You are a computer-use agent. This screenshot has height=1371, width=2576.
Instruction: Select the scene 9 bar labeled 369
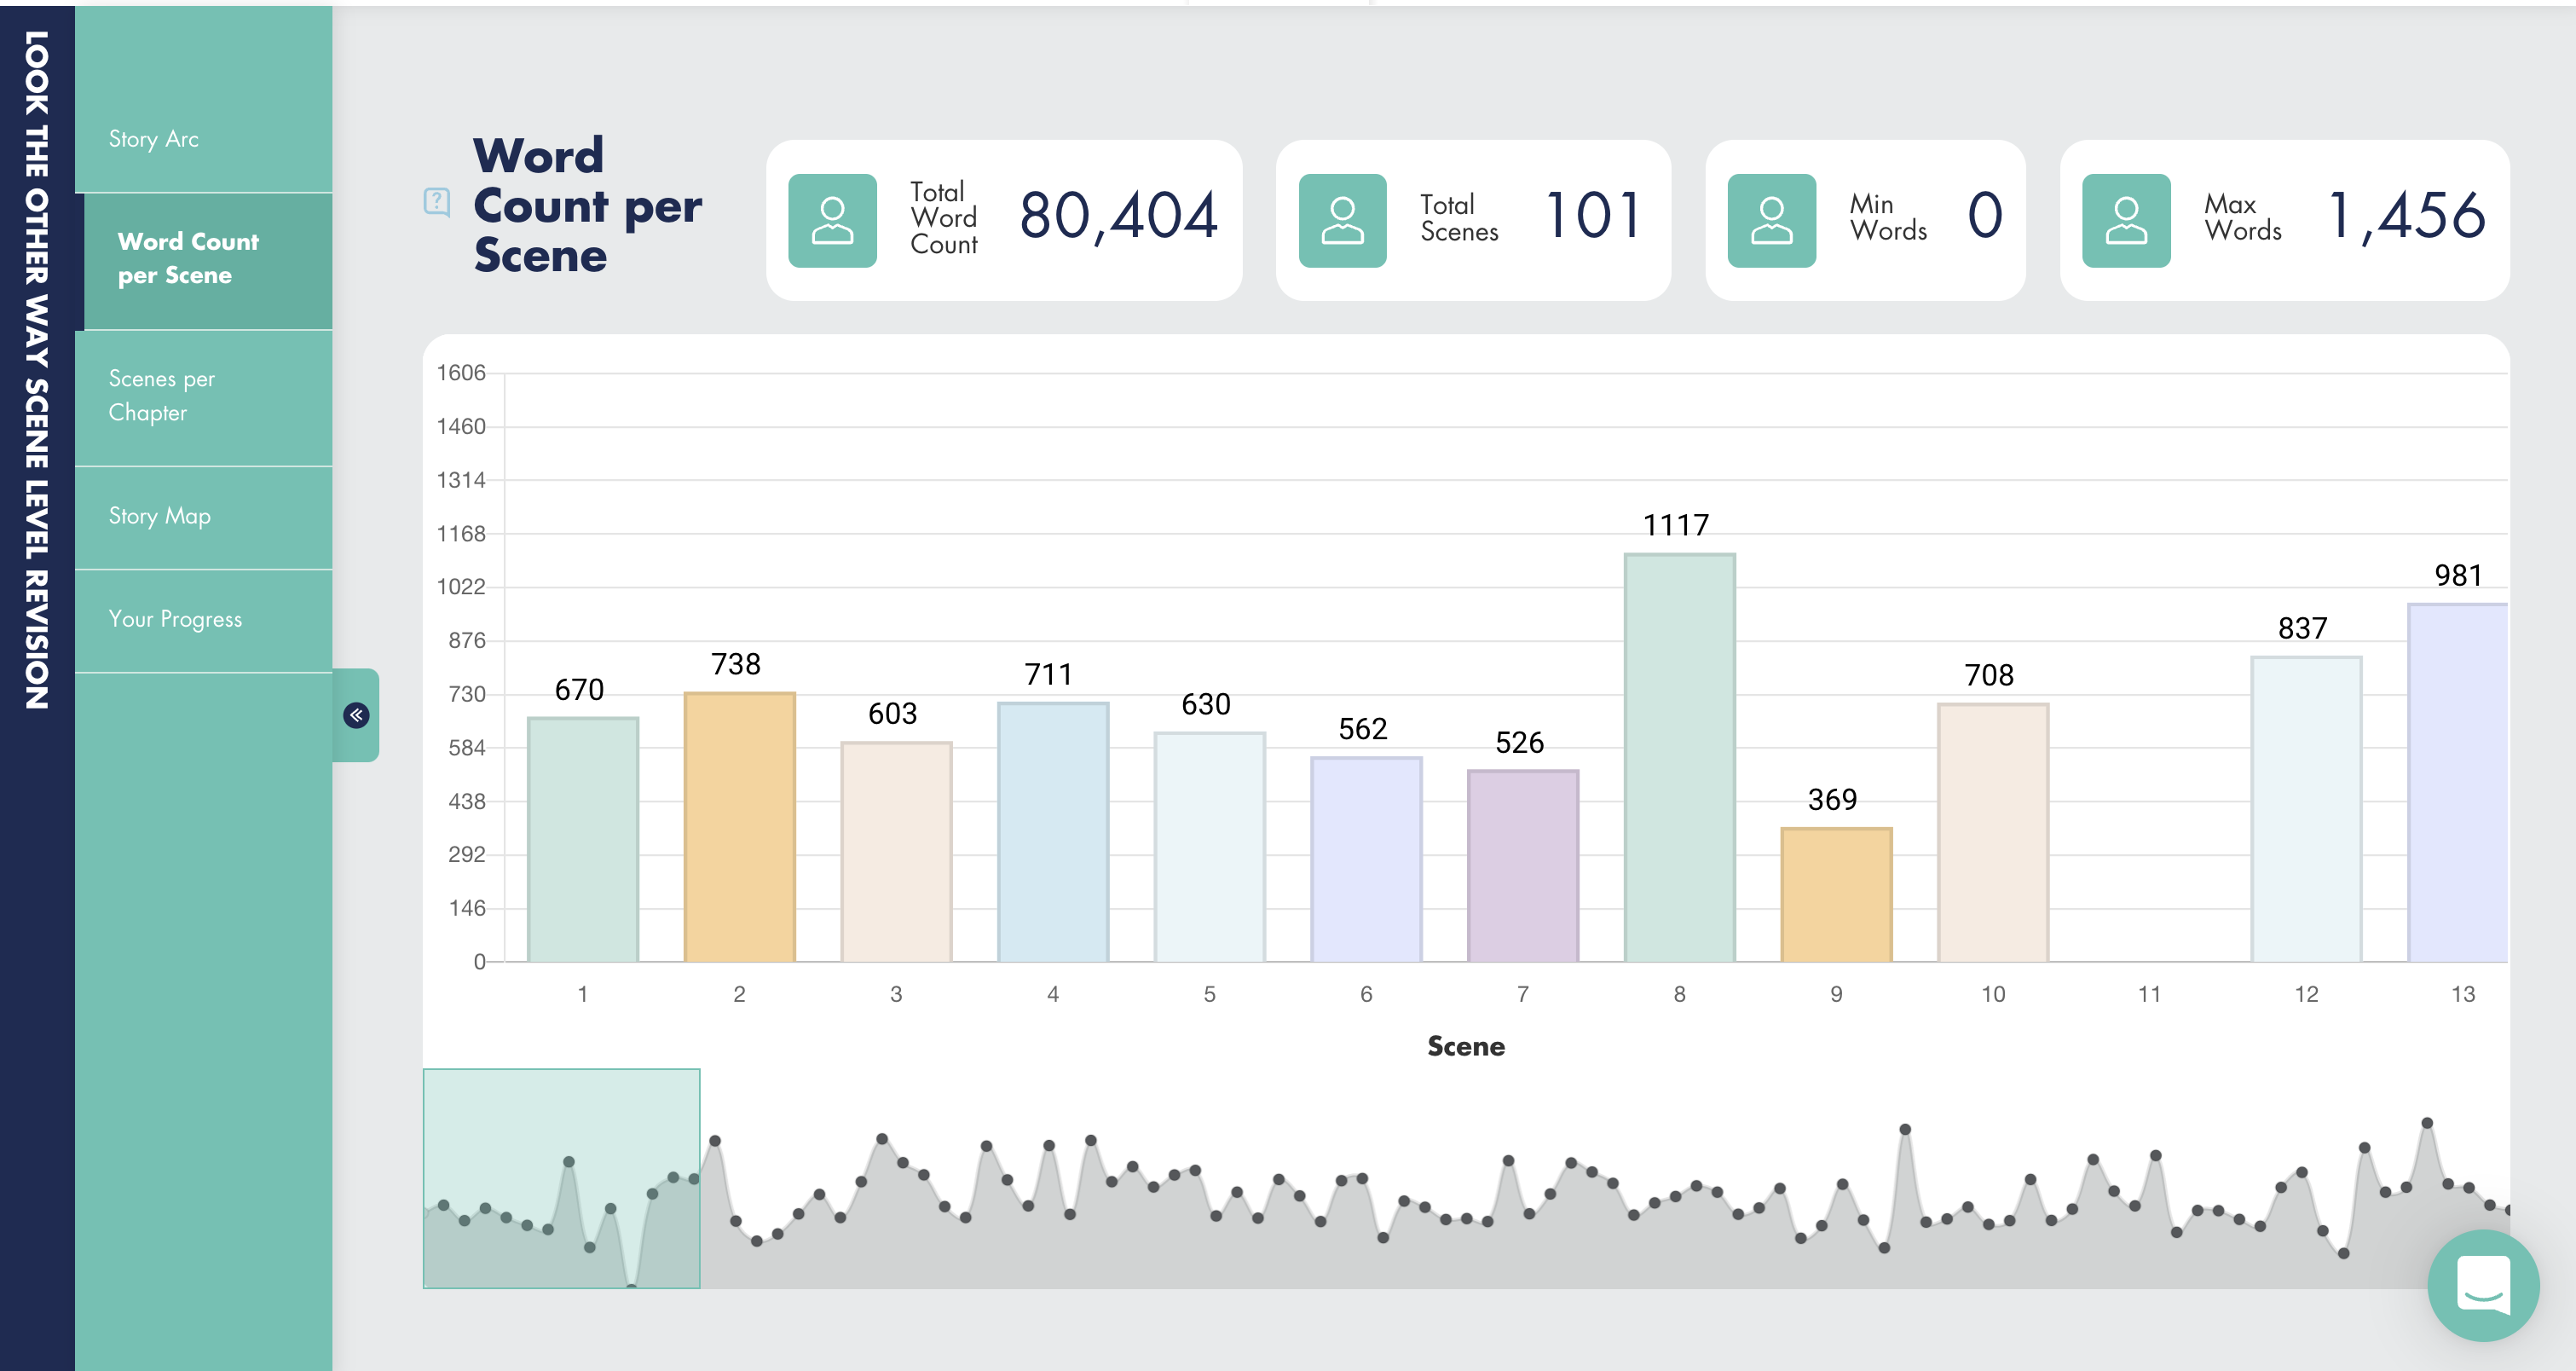[1836, 894]
